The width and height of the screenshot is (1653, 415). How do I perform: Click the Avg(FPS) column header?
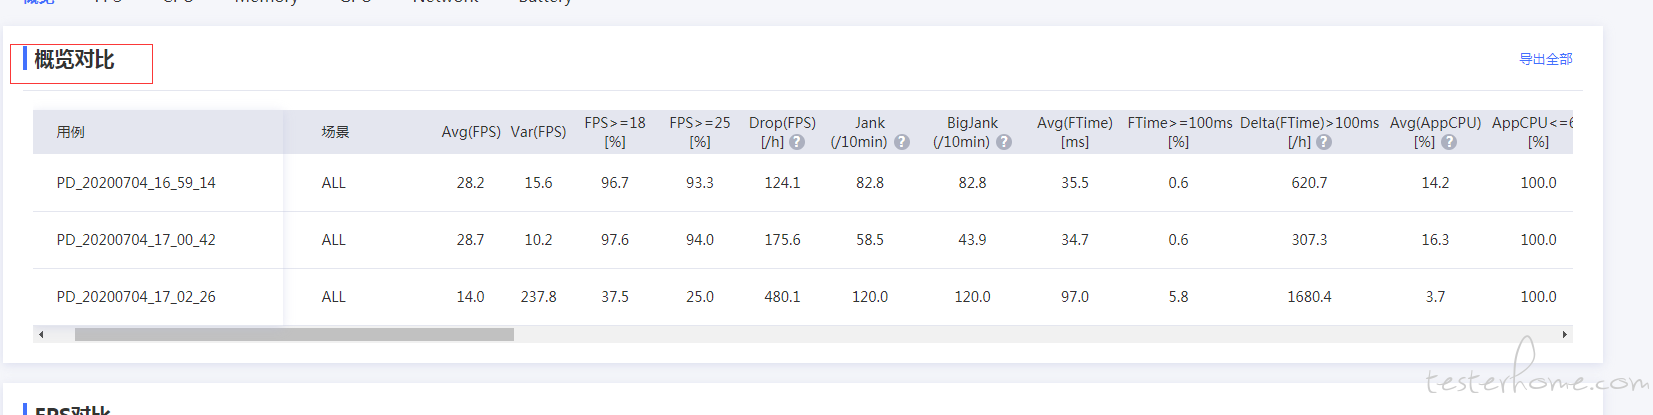pos(470,132)
